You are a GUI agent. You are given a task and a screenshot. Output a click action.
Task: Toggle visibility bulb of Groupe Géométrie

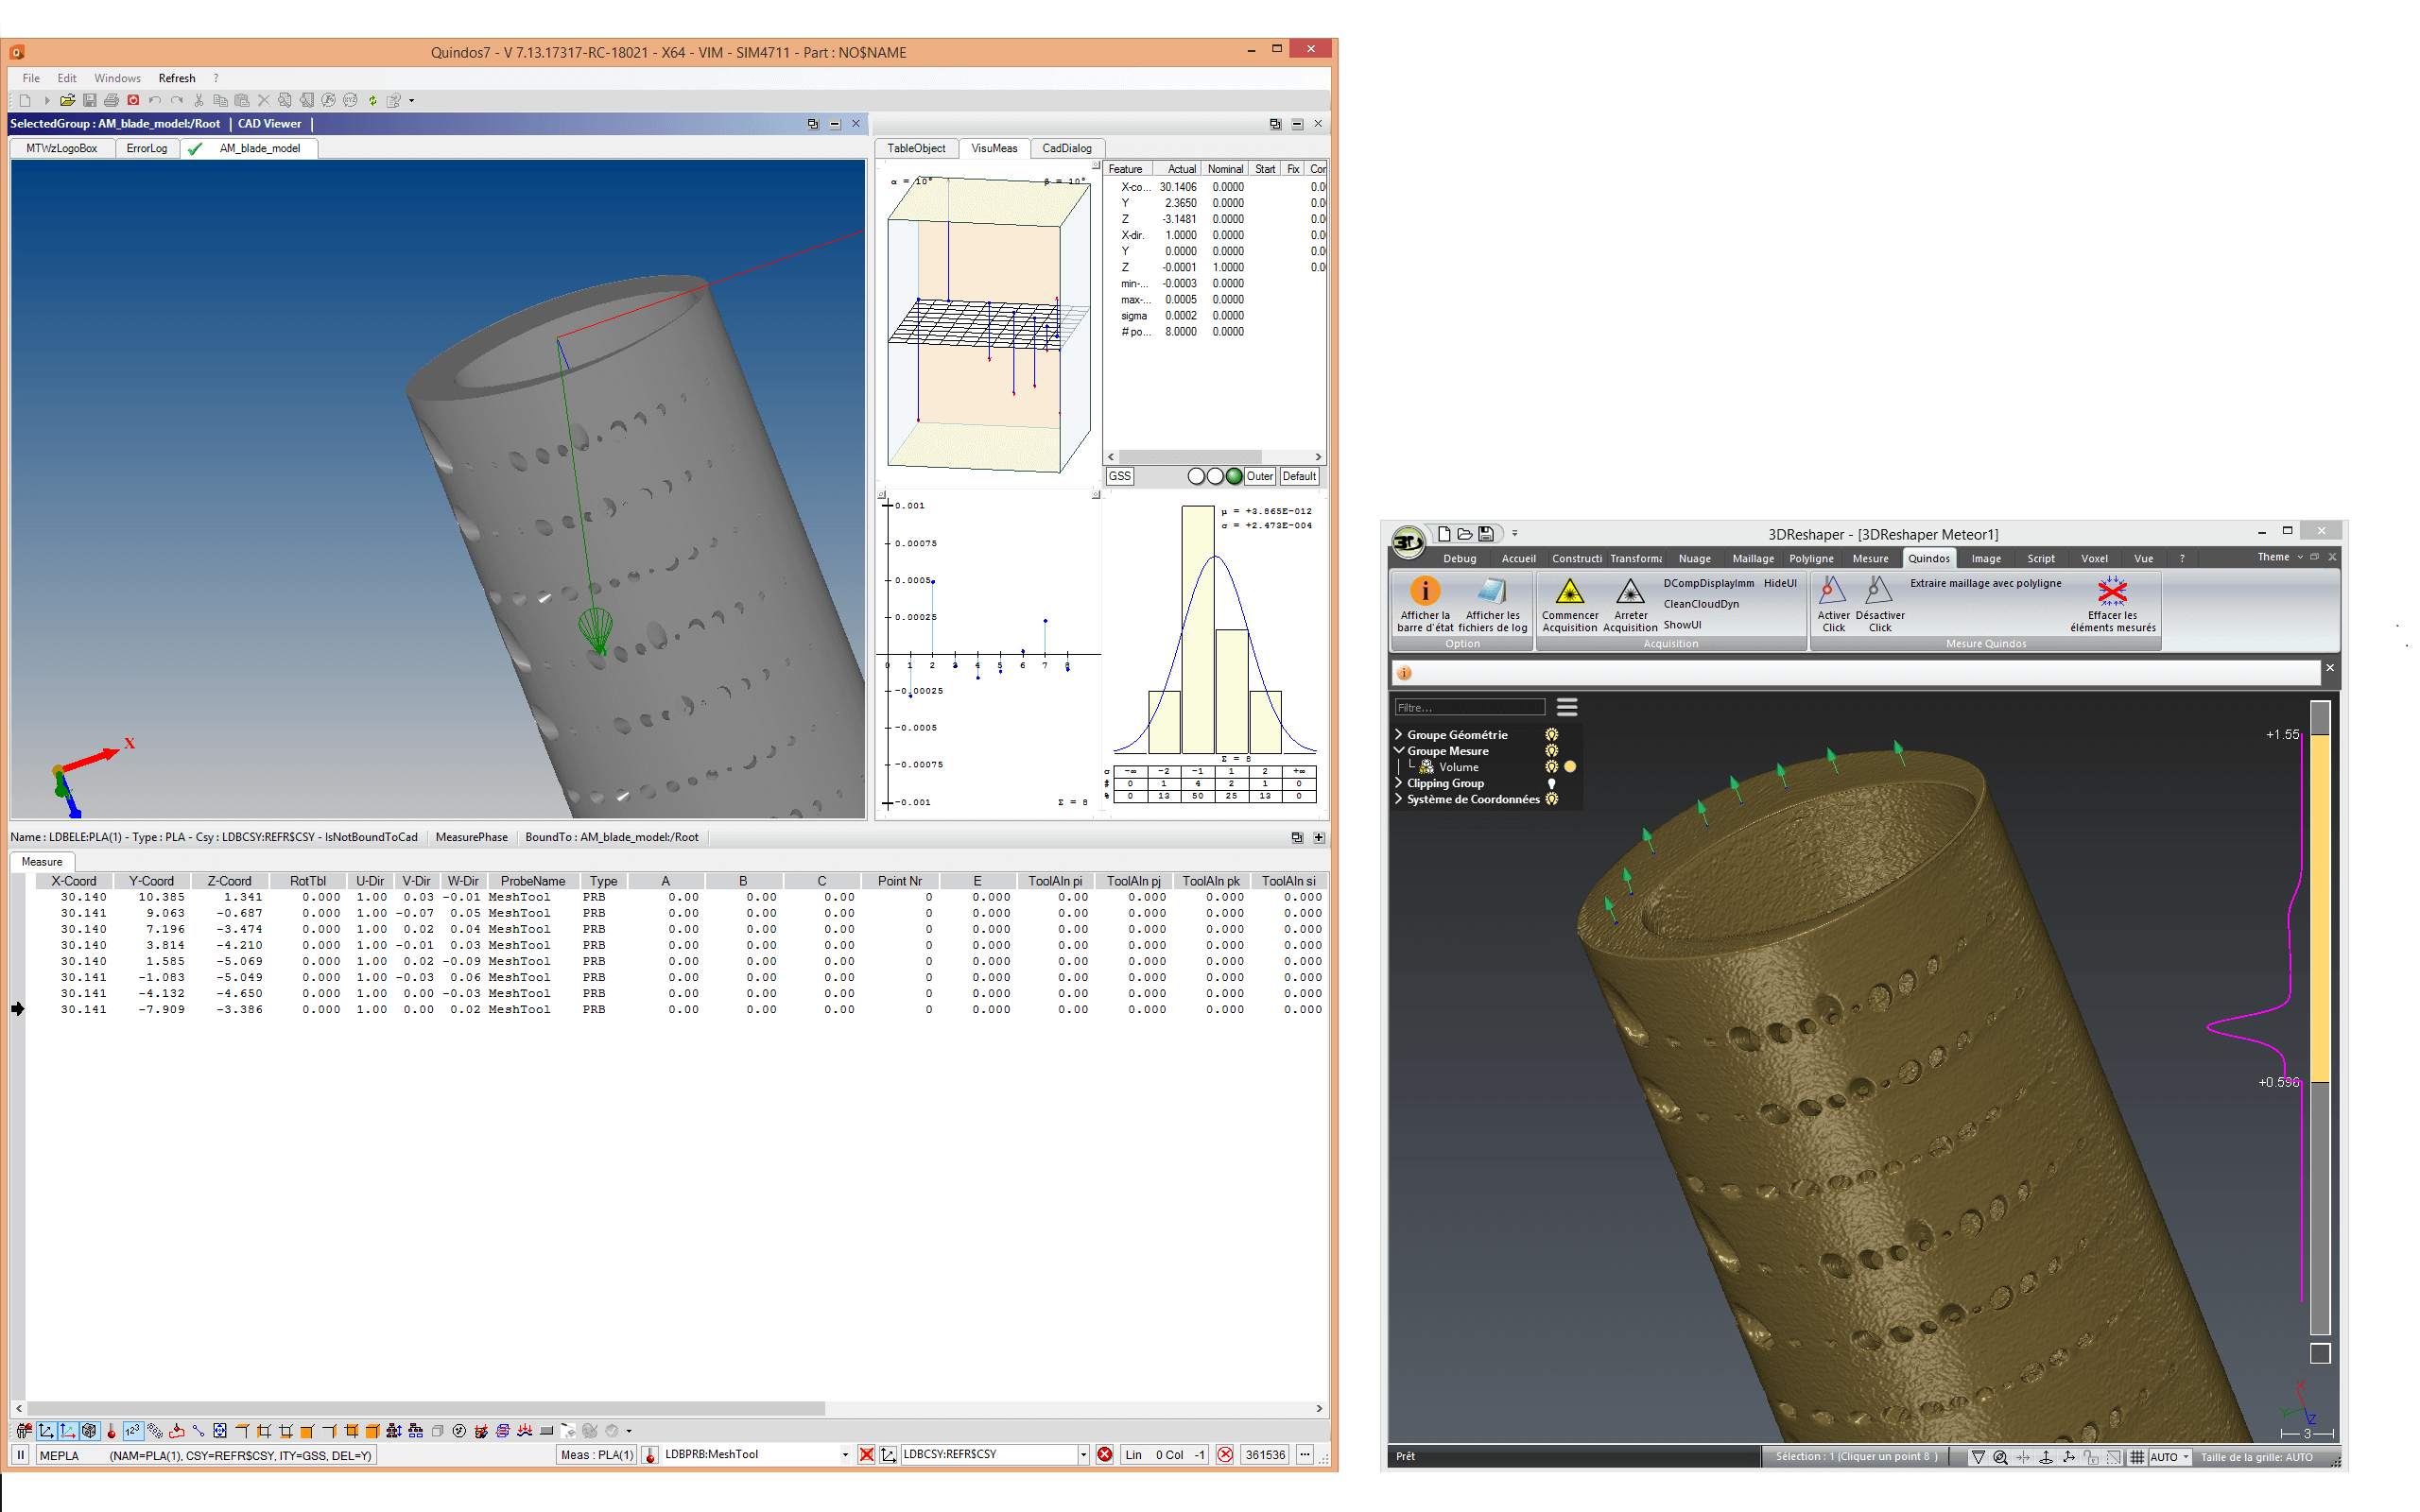[1551, 735]
